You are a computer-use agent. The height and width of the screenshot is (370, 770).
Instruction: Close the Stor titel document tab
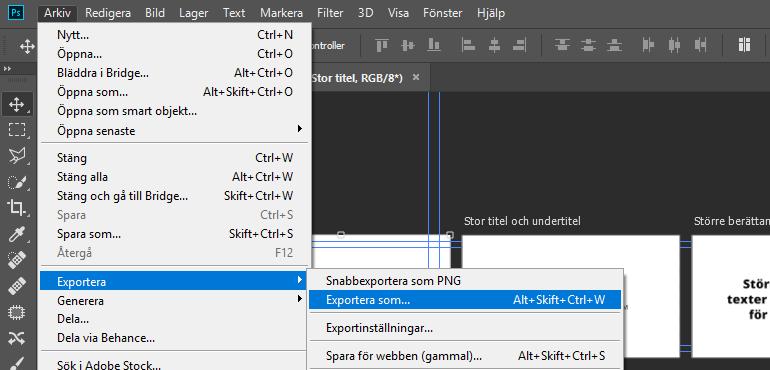coord(416,77)
